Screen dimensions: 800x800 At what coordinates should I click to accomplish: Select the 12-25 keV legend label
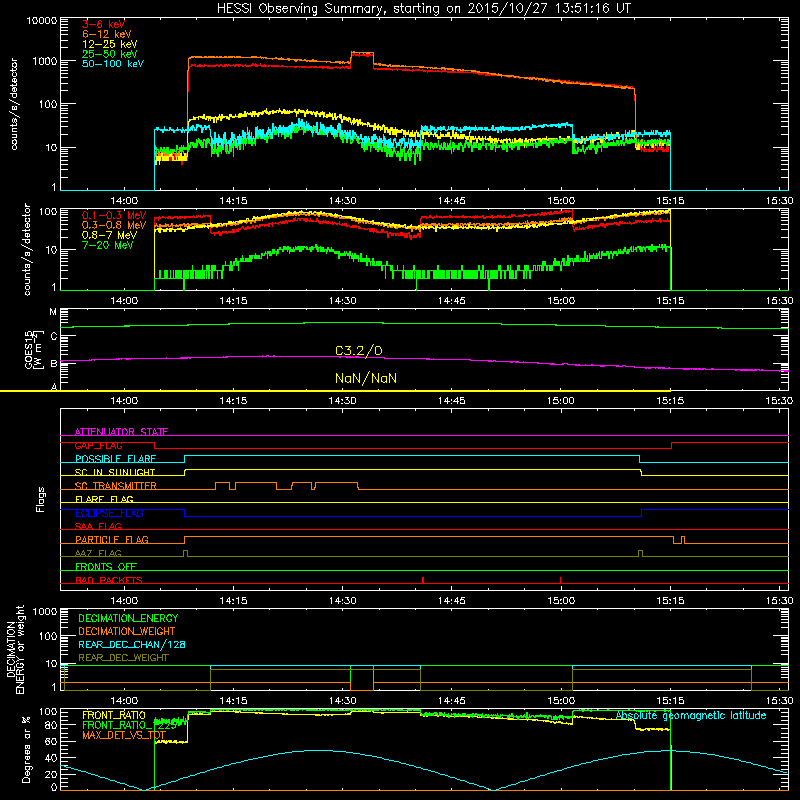pyautogui.click(x=110, y=44)
